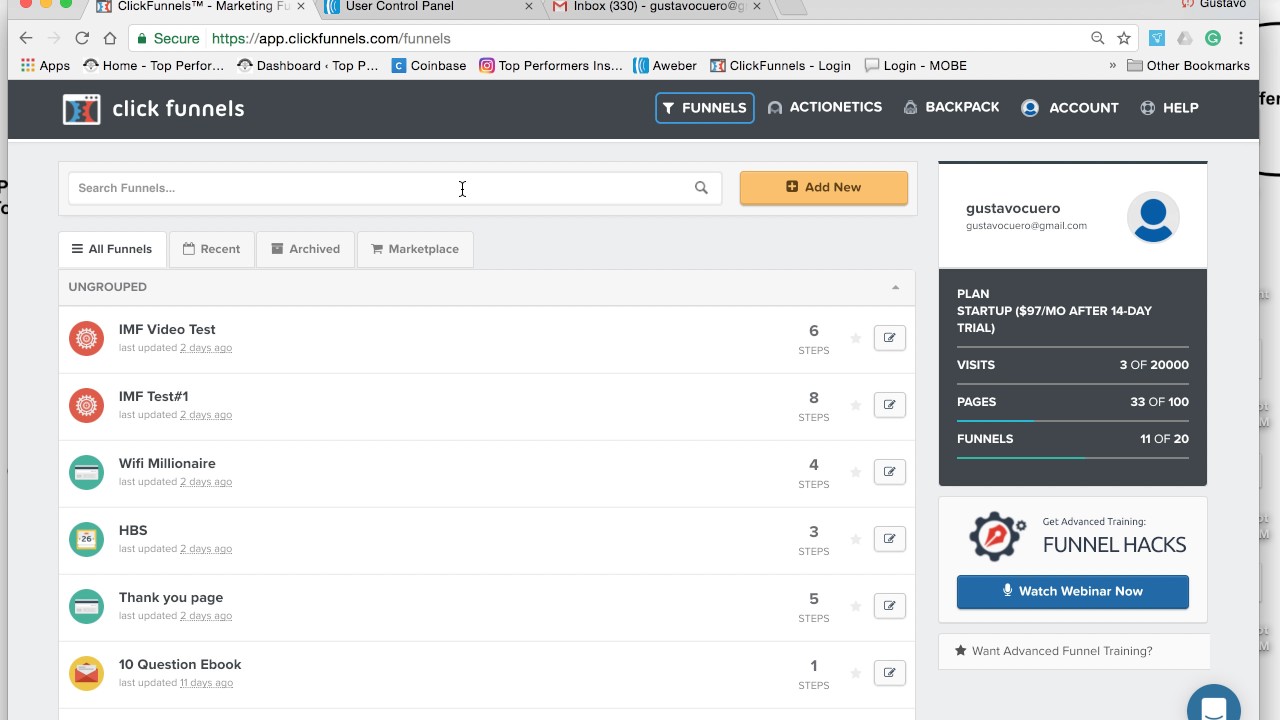
Task: Click gustavocuero username text
Action: pyautogui.click(x=1013, y=208)
